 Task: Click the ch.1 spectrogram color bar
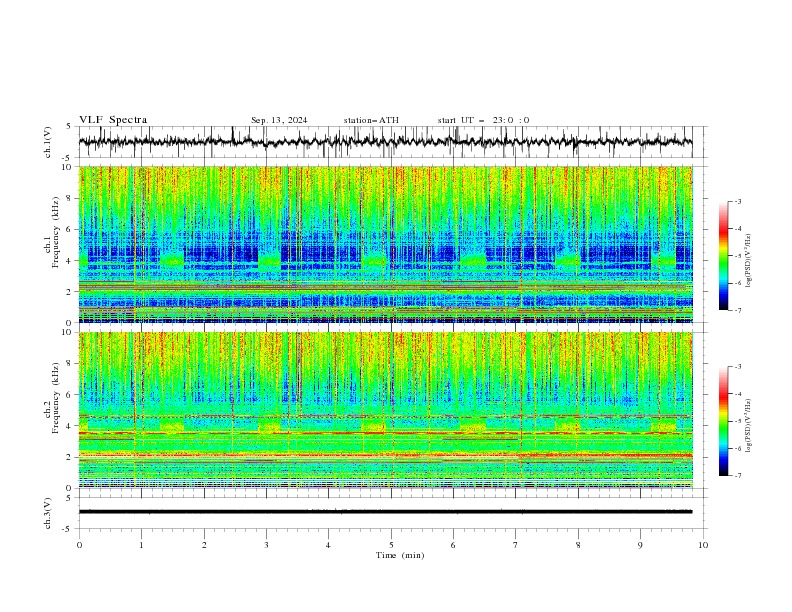click(723, 256)
